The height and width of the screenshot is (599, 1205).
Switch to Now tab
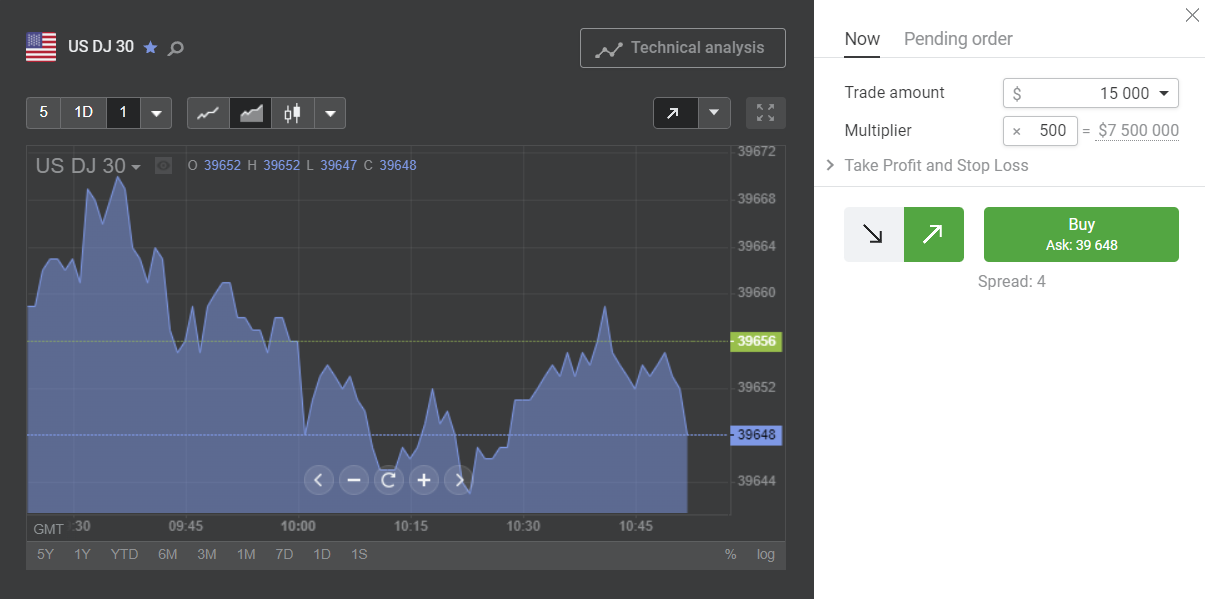point(862,39)
